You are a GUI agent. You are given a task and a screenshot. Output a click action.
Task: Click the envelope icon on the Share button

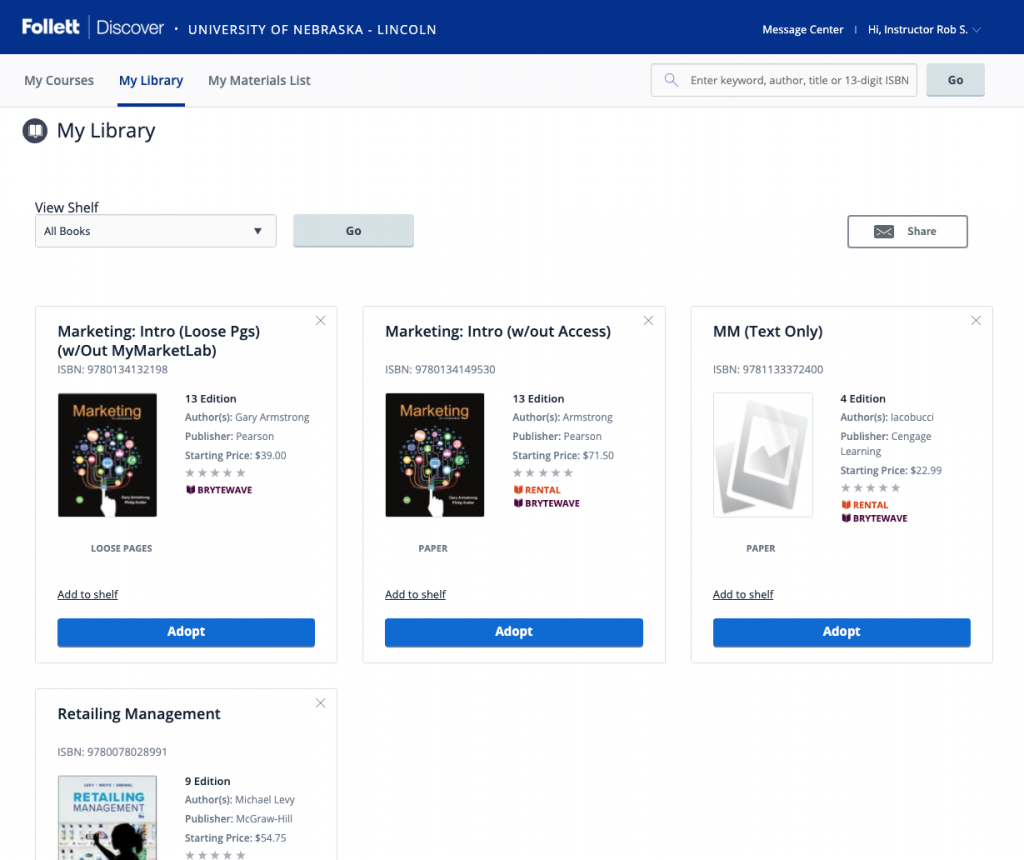pos(884,231)
